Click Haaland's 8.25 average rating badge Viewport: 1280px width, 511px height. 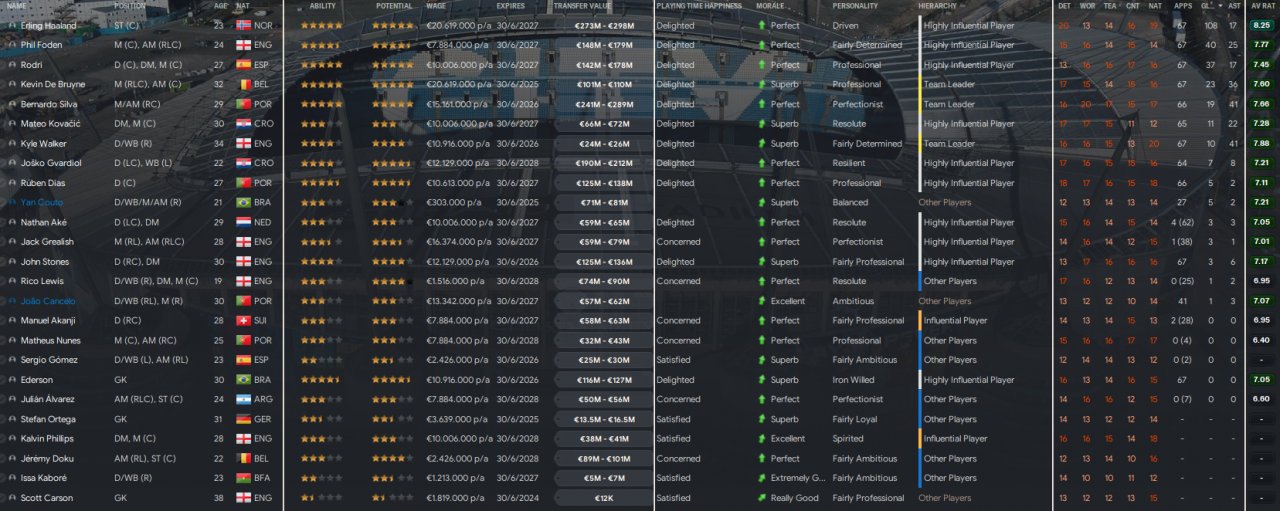[x=1261, y=25]
